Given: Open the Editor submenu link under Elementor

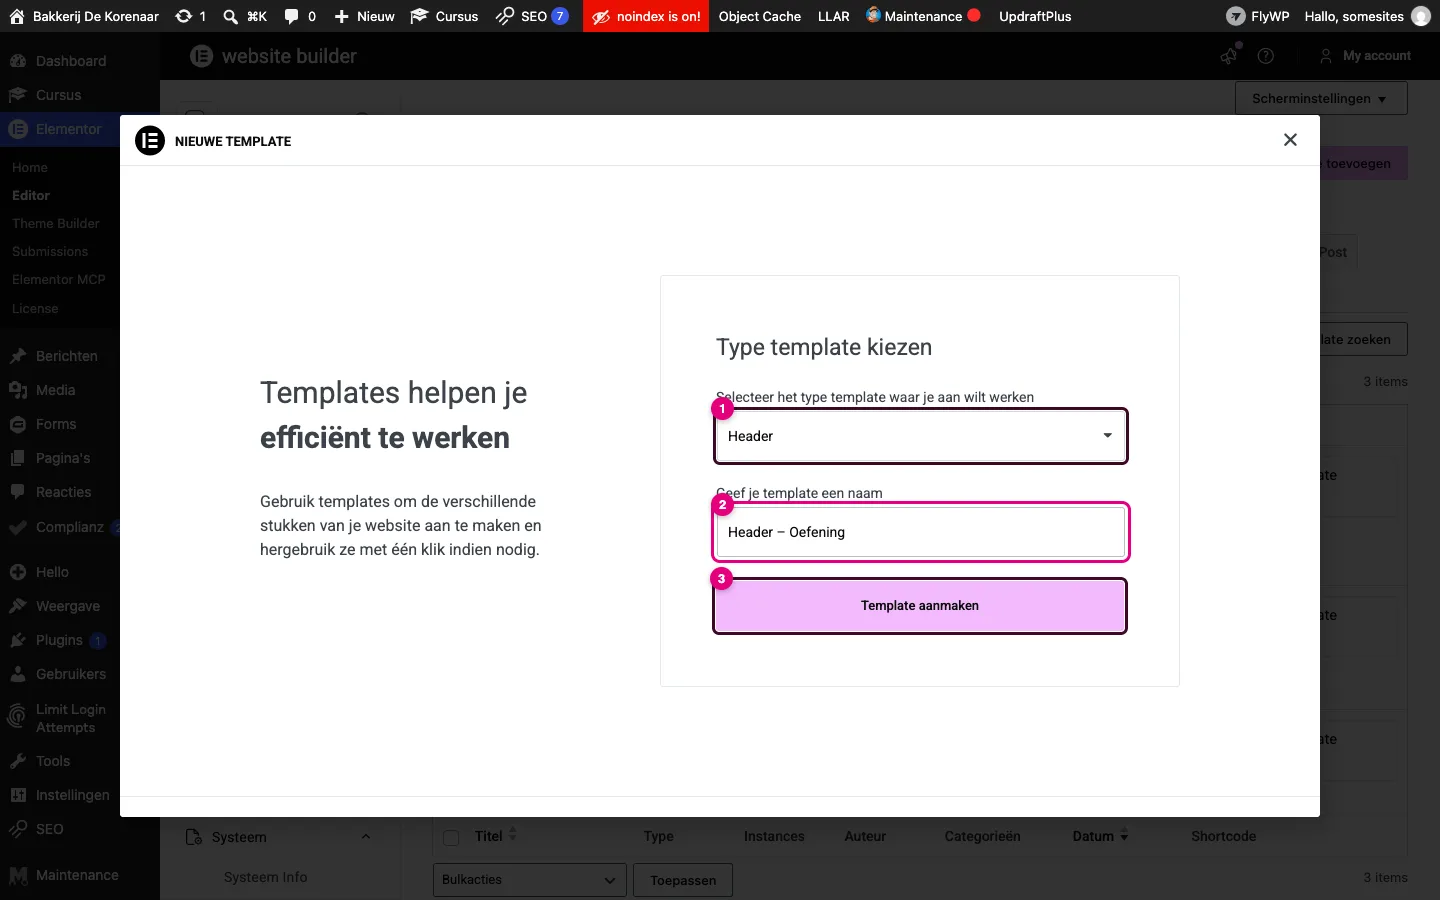Looking at the screenshot, I should [x=31, y=195].
